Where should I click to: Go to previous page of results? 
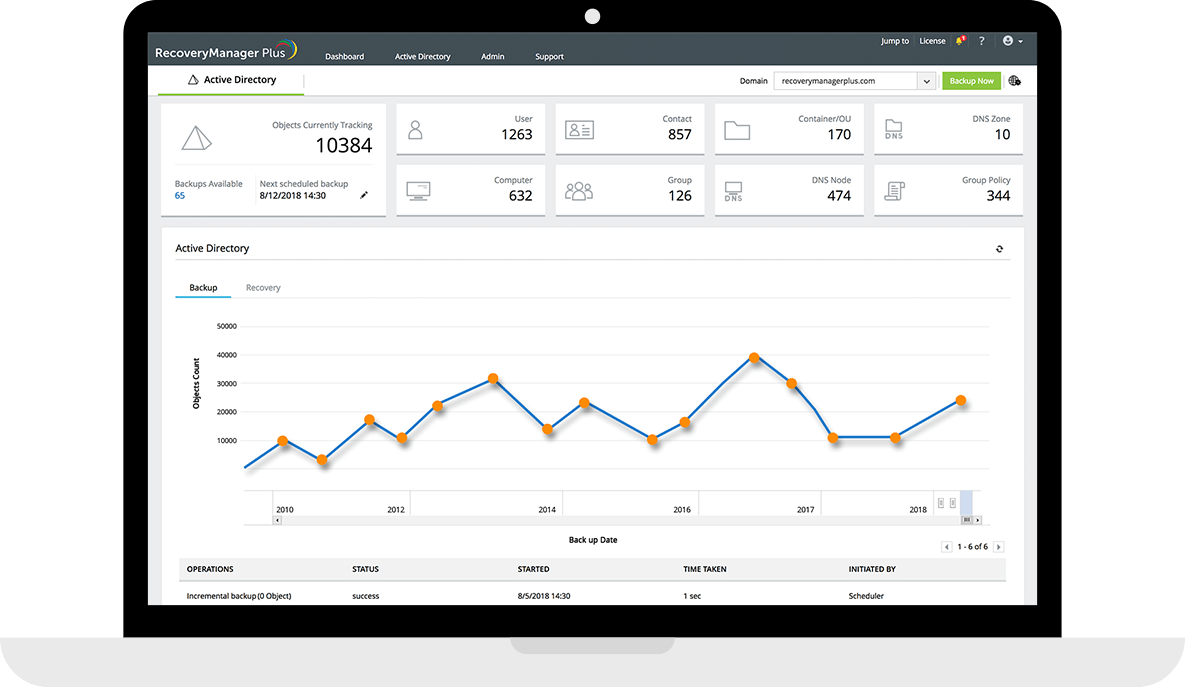tap(946, 547)
